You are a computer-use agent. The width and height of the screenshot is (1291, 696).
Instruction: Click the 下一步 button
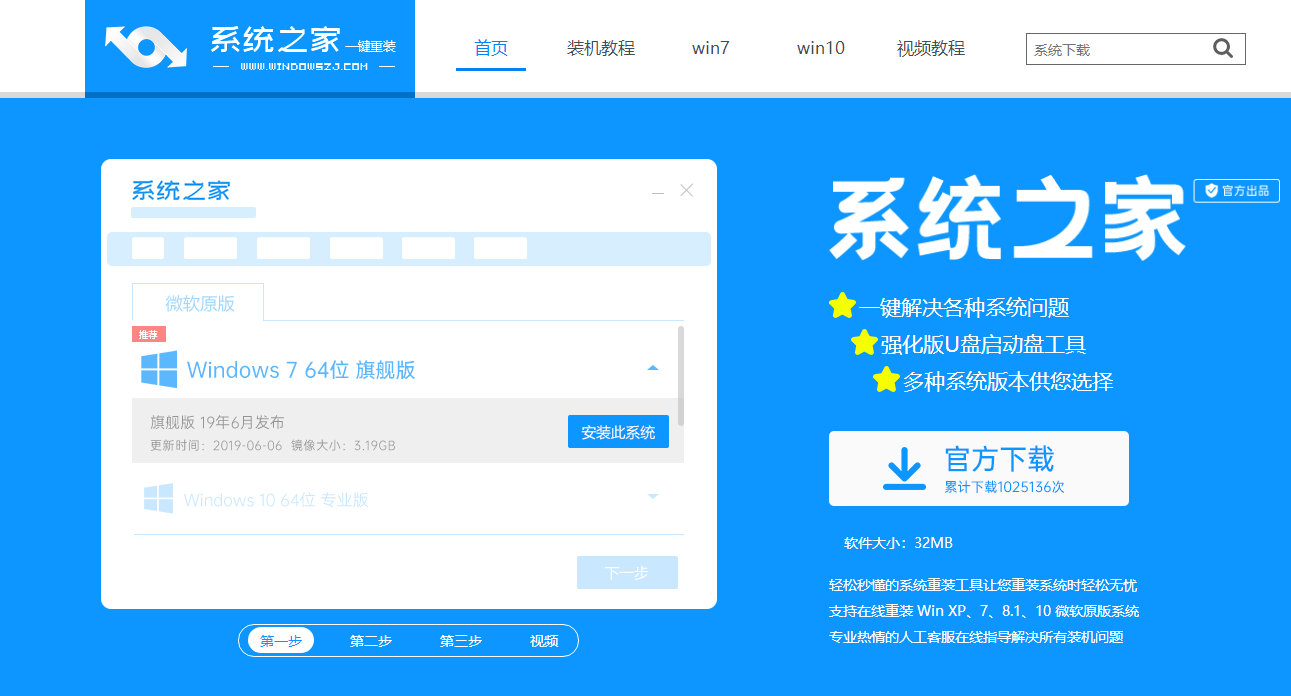click(x=627, y=573)
